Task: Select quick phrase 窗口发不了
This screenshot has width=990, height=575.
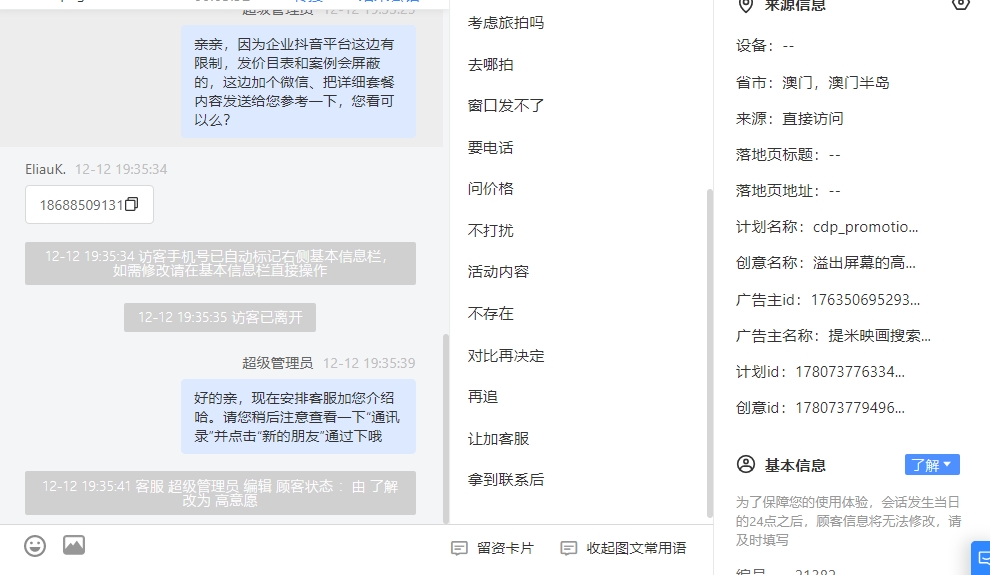Action: pos(506,105)
